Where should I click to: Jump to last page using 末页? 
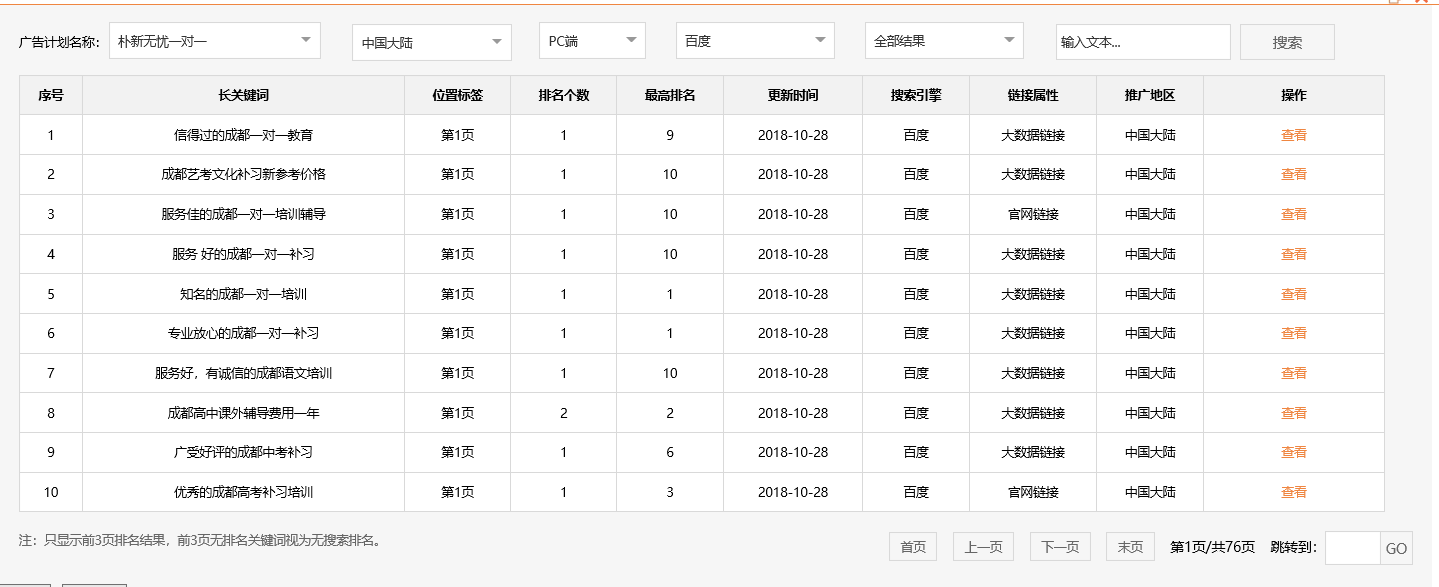point(1129,547)
